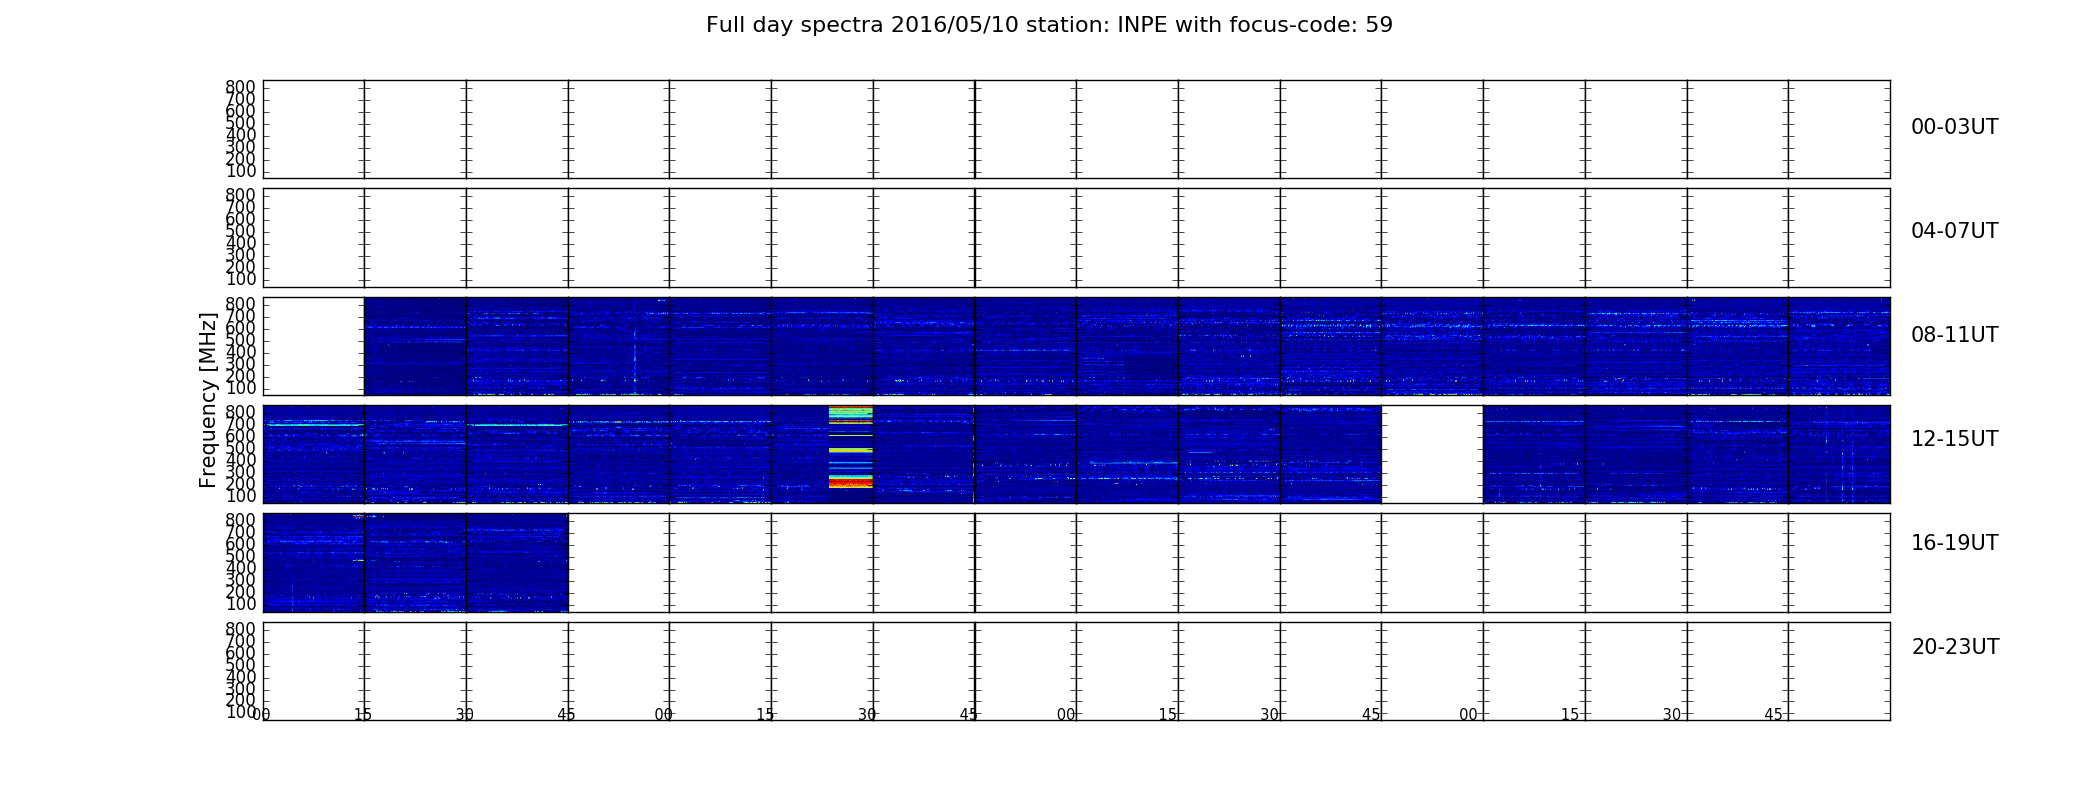The width and height of the screenshot is (2100, 800).
Task: Click the leftmost 15 time-axis tick label
Action: 363,714
